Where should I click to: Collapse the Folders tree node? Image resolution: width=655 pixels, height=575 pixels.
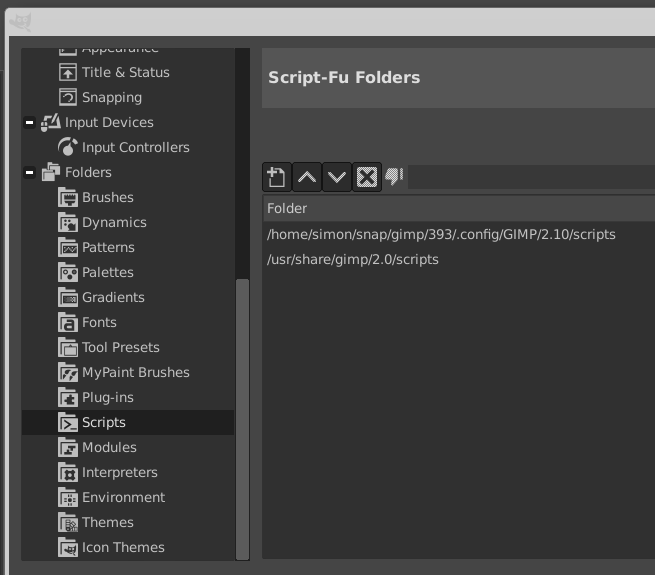tap(29, 172)
